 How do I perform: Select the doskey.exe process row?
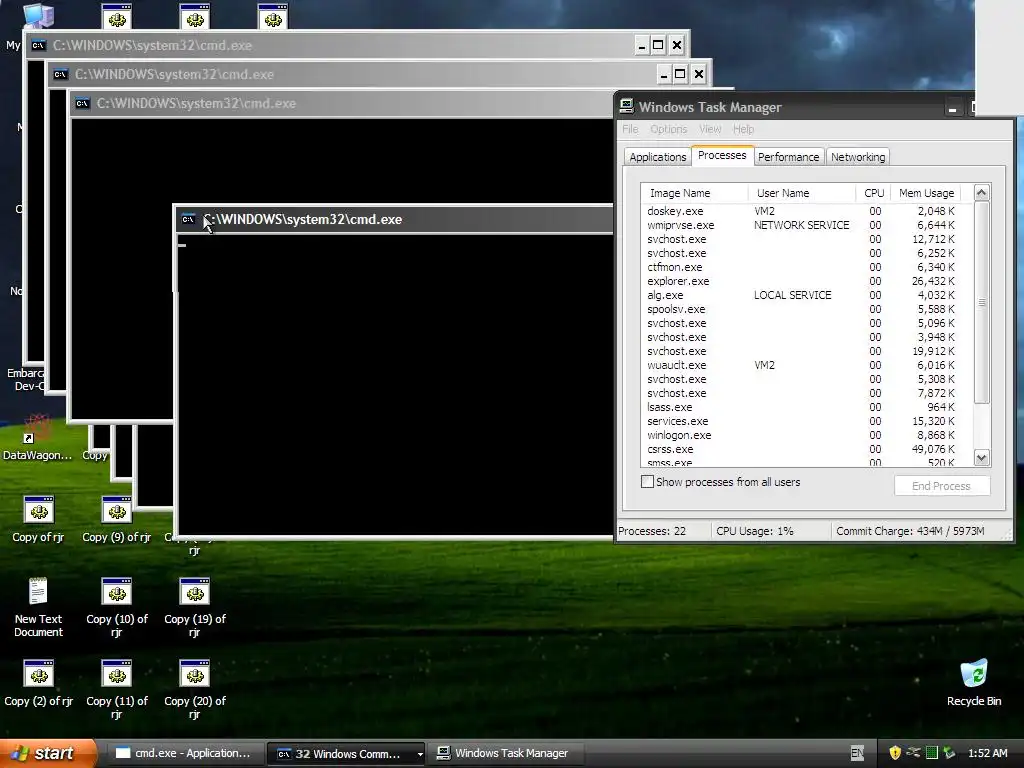(x=801, y=211)
